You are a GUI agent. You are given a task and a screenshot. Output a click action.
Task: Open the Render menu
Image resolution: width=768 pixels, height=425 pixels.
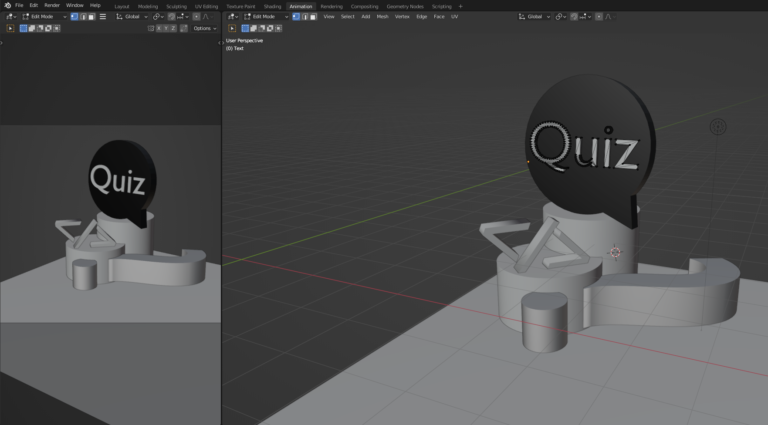coord(52,5)
